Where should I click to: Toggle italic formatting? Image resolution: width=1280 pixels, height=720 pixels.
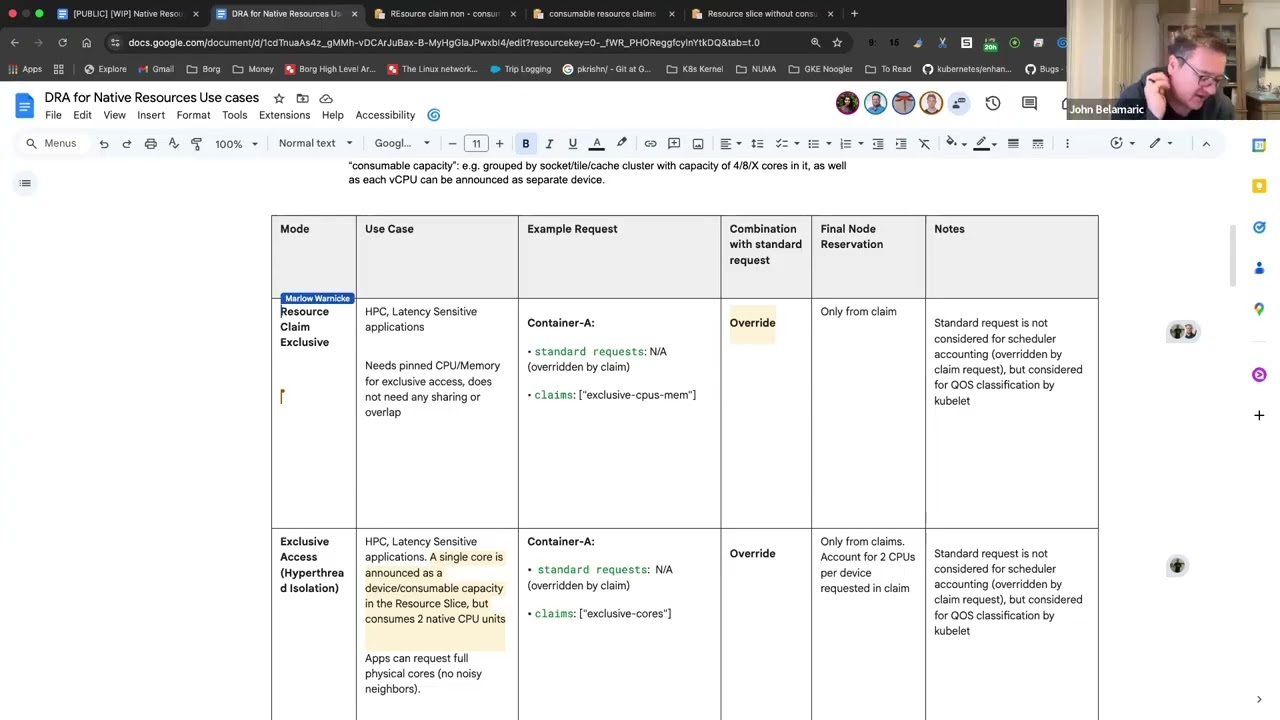[549, 144]
